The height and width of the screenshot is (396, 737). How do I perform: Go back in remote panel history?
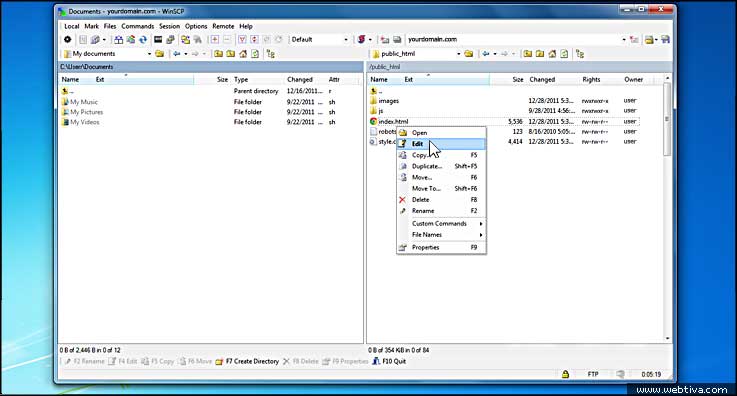click(x=486, y=54)
